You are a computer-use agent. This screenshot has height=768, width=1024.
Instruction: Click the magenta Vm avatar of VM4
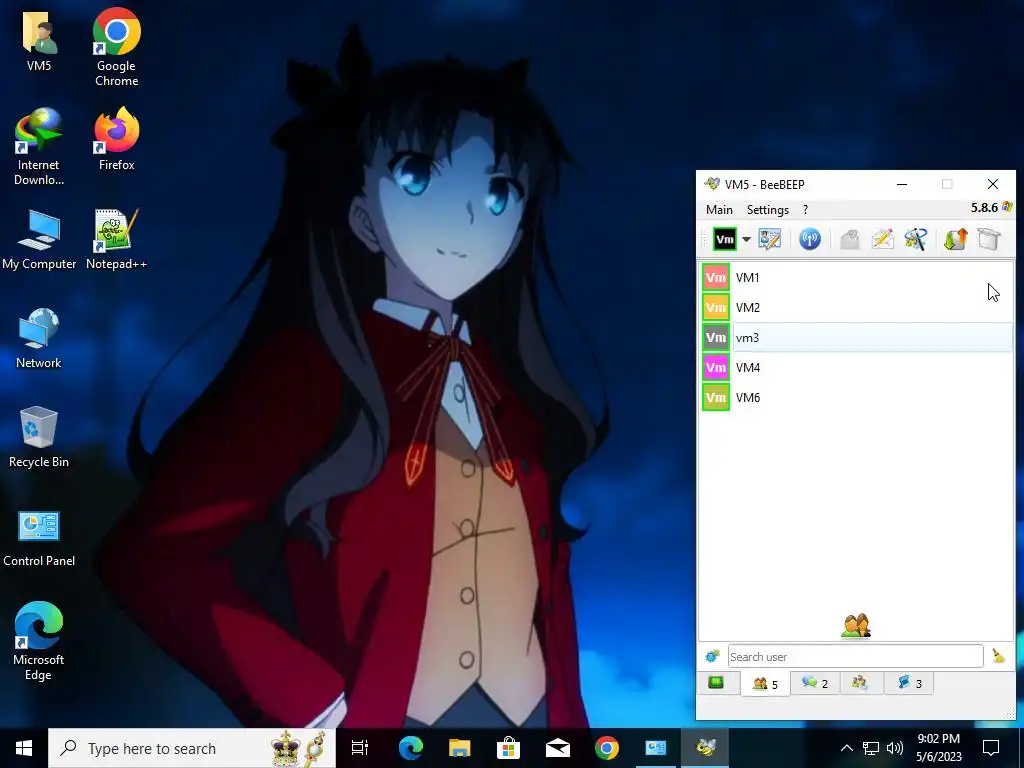[x=716, y=368]
